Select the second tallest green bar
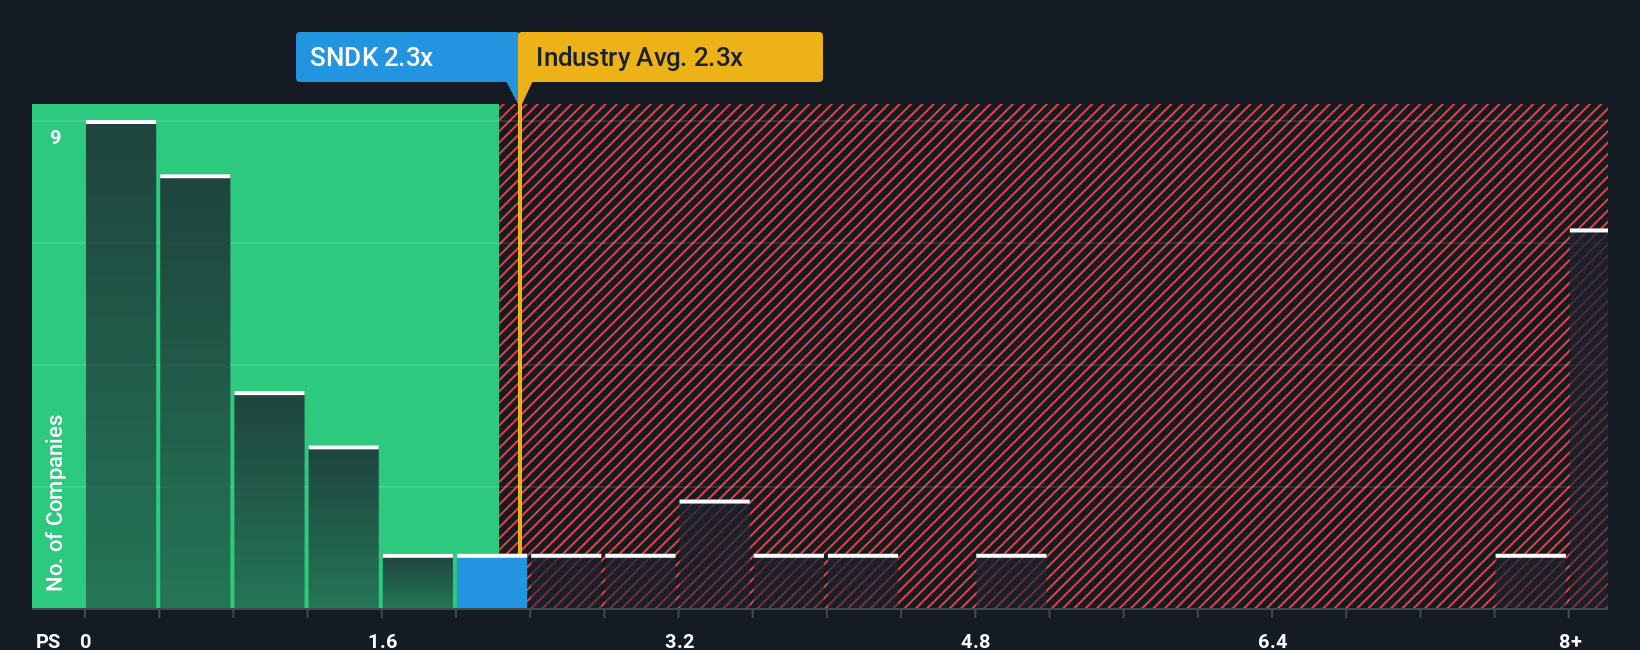The height and width of the screenshot is (650, 1640). click(195, 391)
